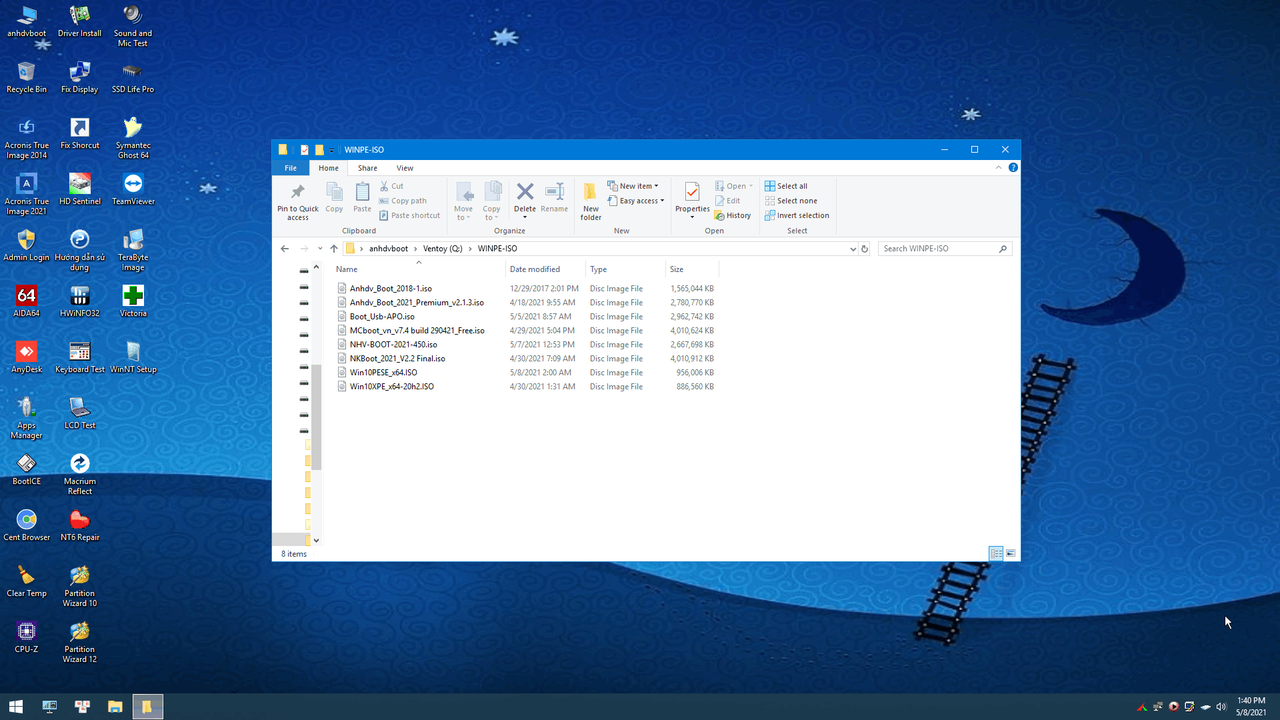Open CPU-Z desktop icon
The image size is (1280, 720).
point(27,638)
